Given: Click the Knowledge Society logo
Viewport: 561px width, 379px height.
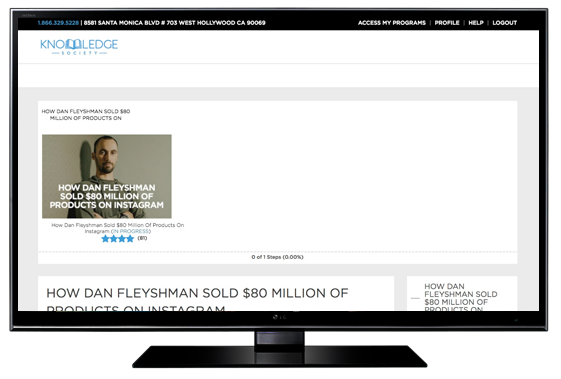Looking at the screenshot, I should click(79, 47).
